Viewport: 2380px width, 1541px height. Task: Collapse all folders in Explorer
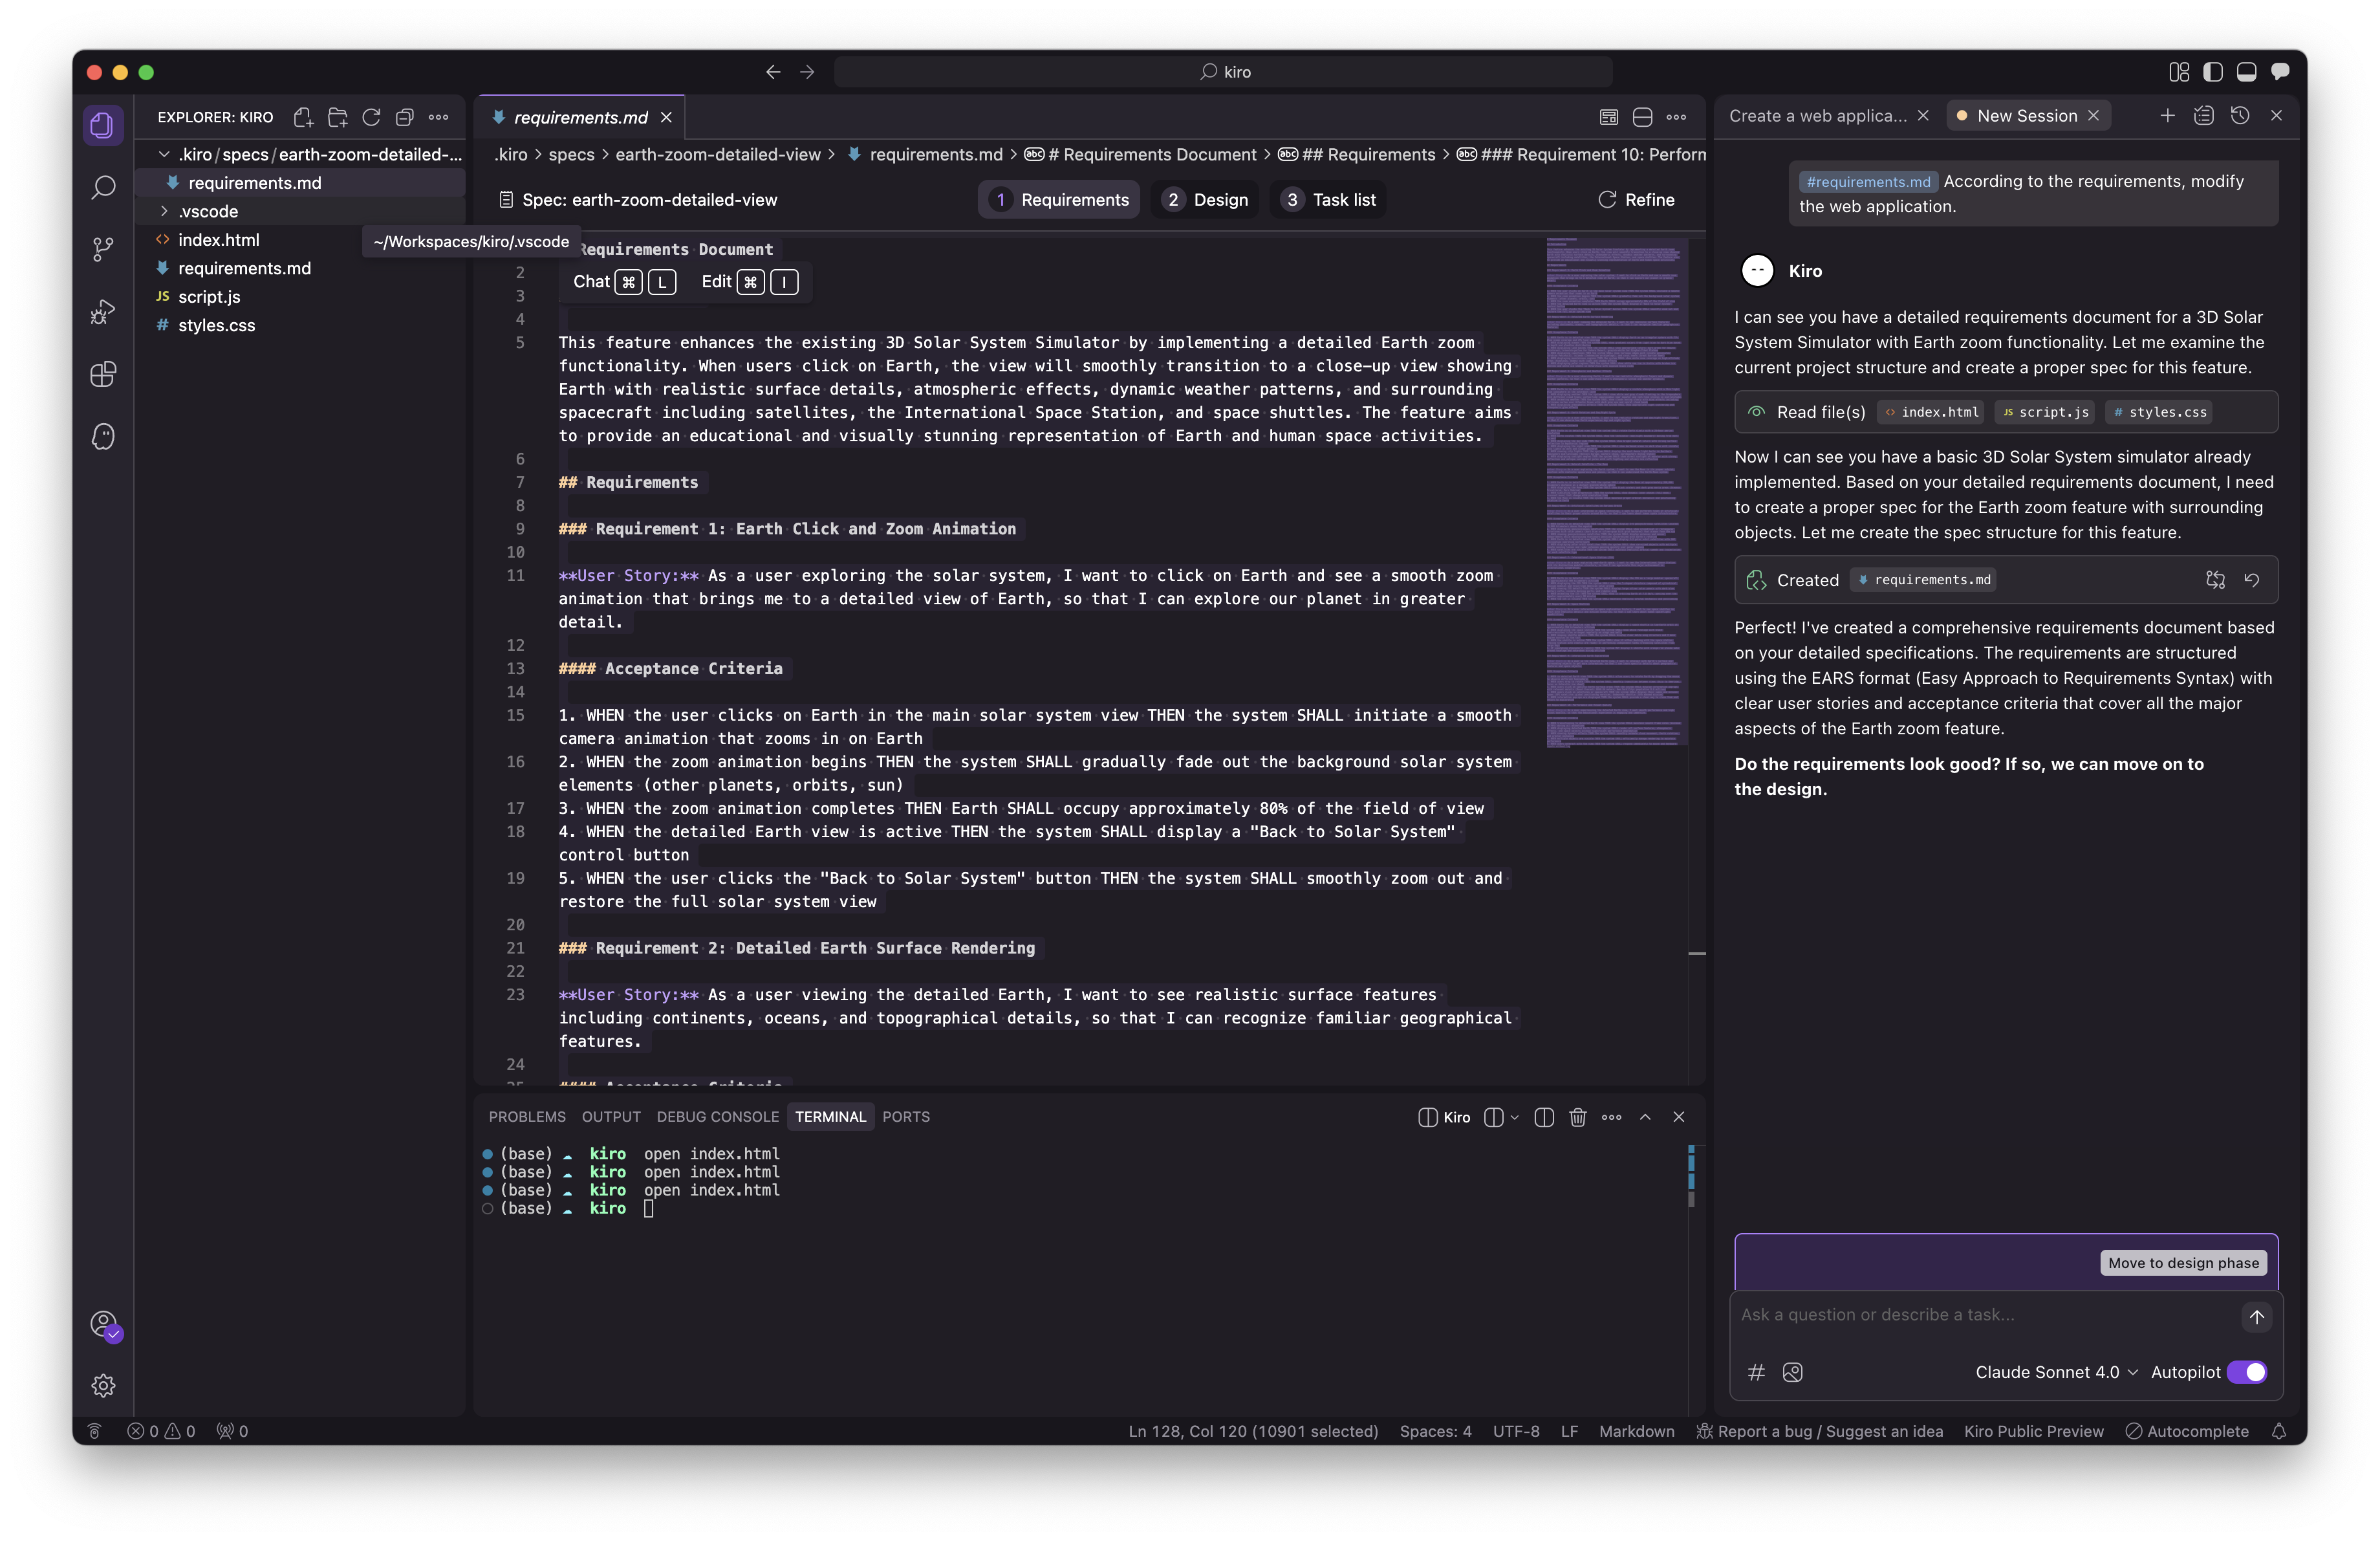tap(405, 117)
